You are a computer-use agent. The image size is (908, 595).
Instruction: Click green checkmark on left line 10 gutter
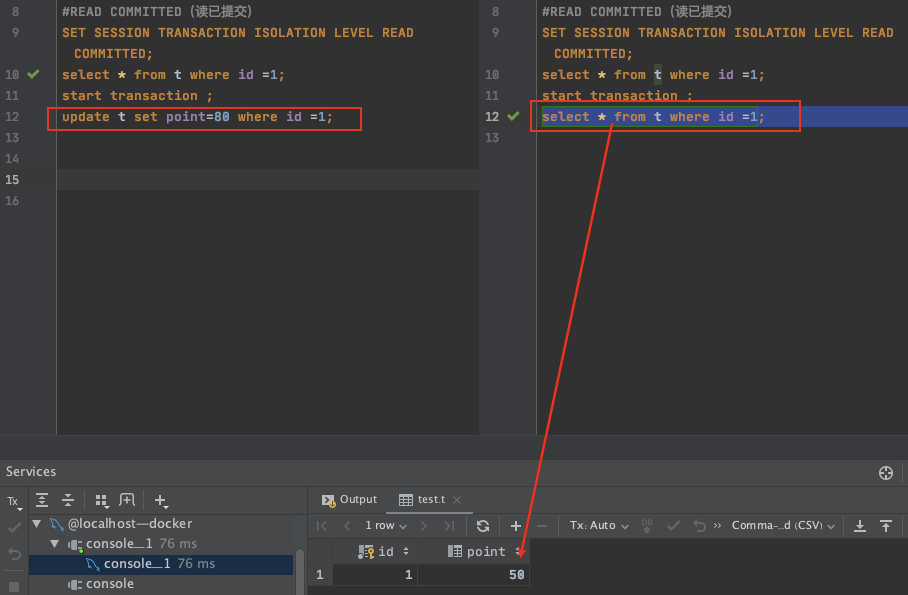(x=34, y=74)
